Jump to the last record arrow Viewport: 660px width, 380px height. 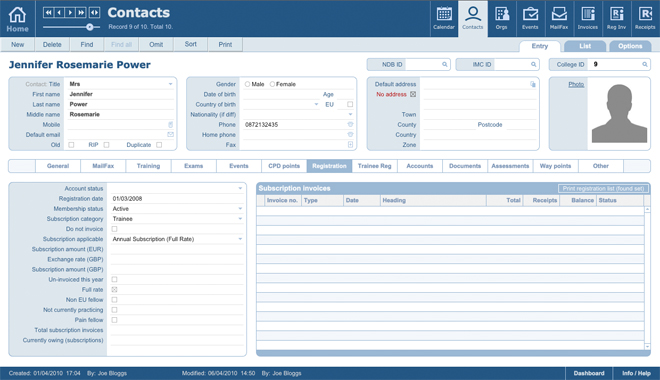click(80, 13)
